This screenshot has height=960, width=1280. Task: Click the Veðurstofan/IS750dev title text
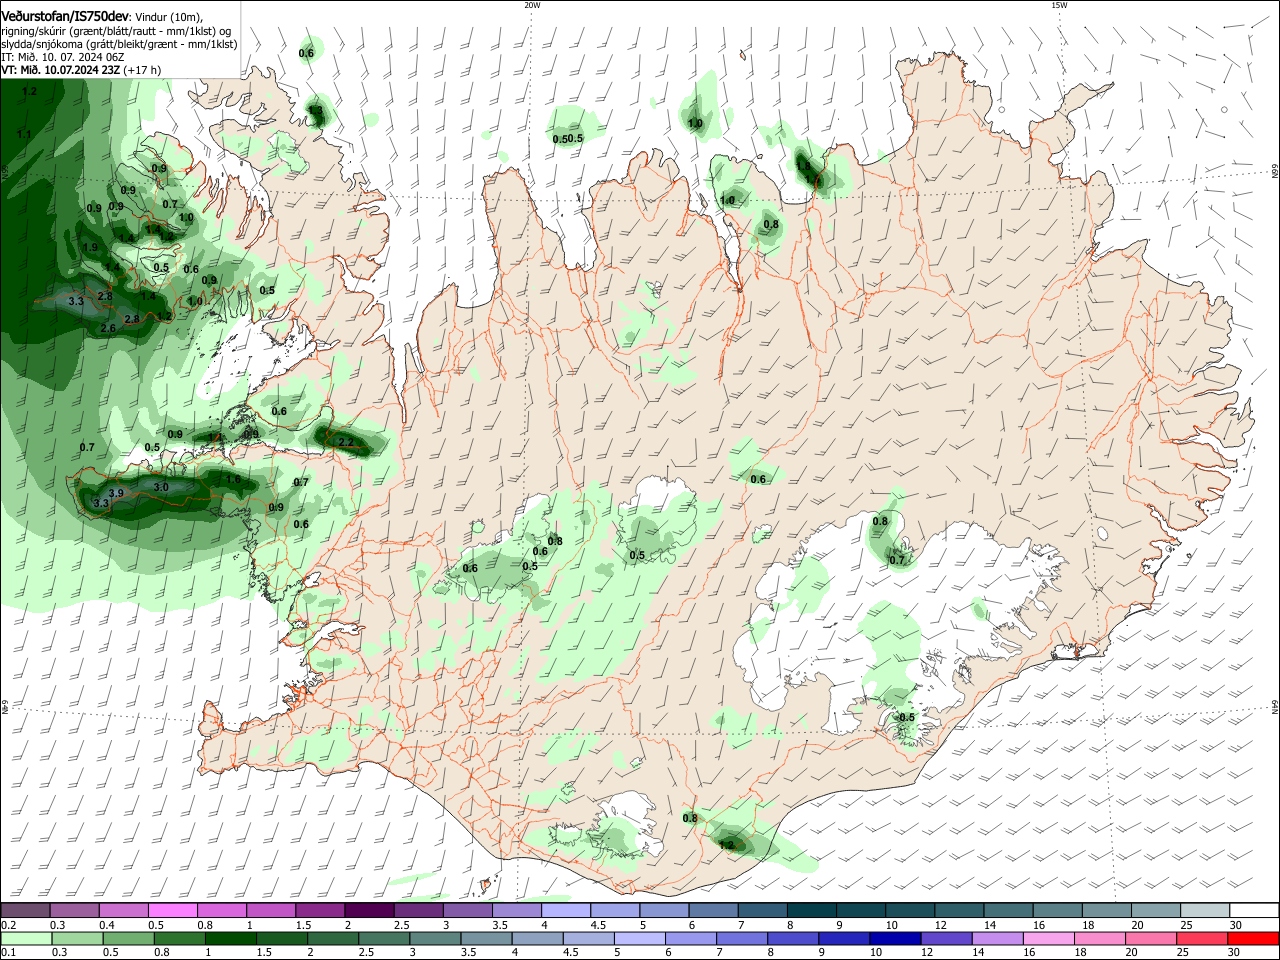coord(65,15)
